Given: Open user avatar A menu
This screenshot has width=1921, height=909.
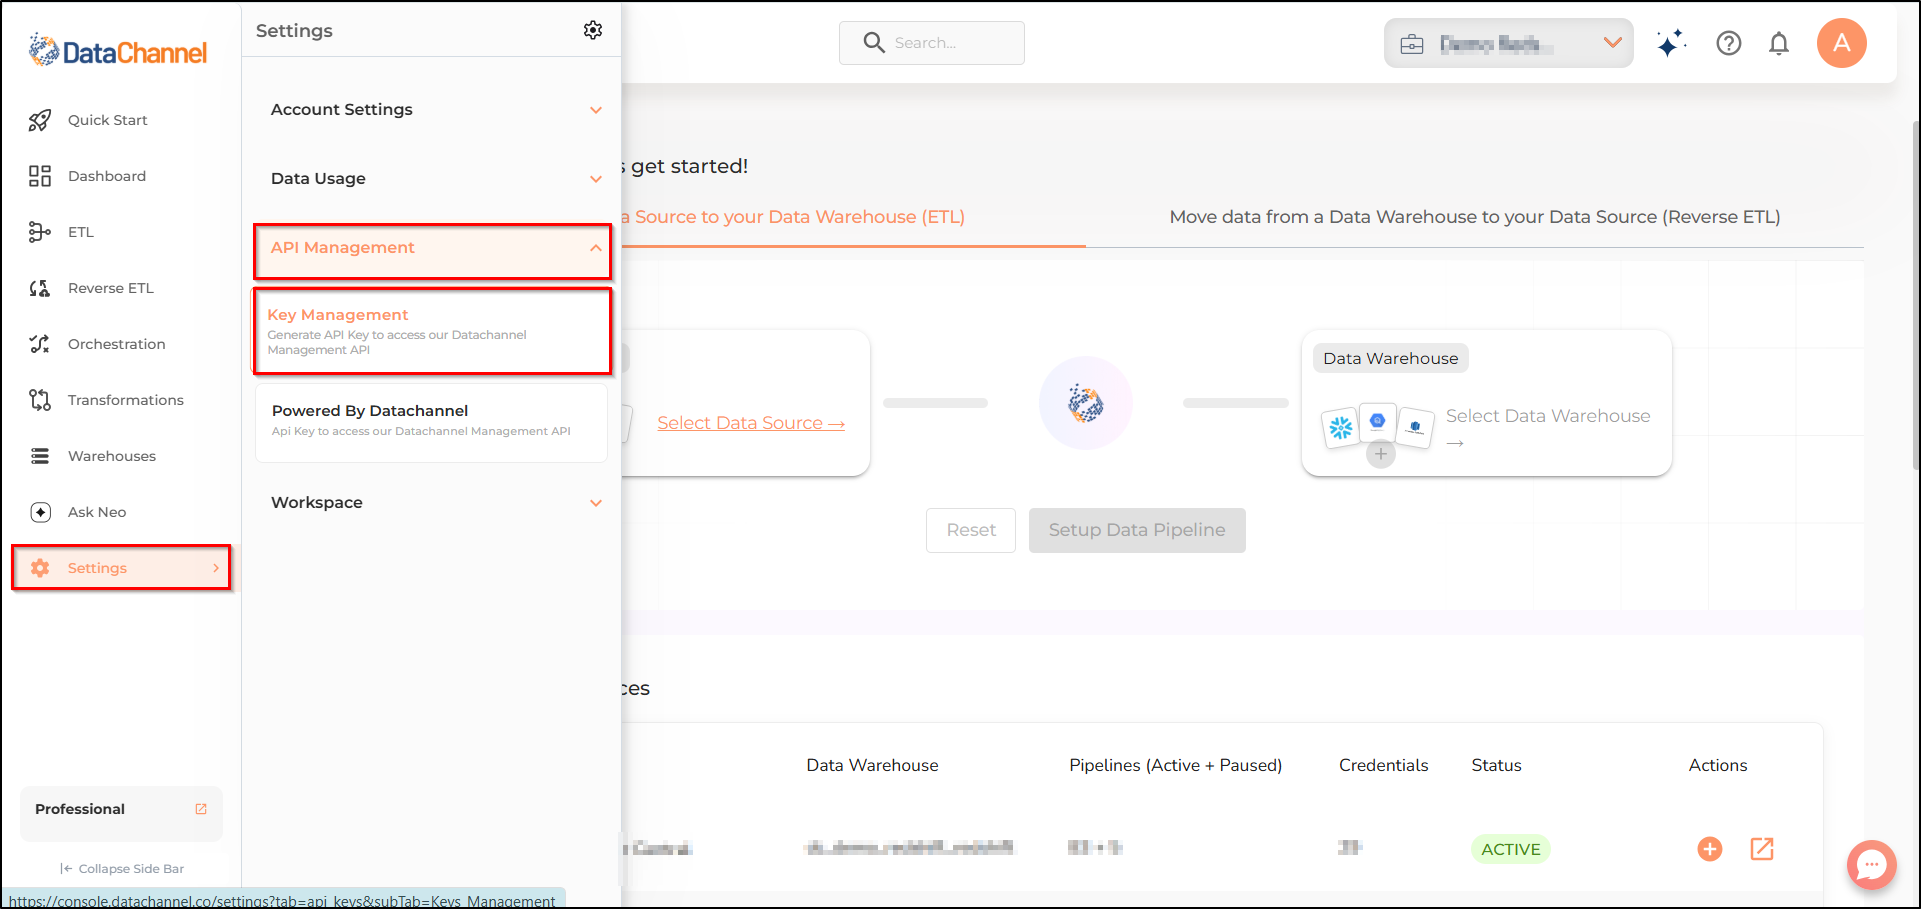Looking at the screenshot, I should [x=1842, y=43].
